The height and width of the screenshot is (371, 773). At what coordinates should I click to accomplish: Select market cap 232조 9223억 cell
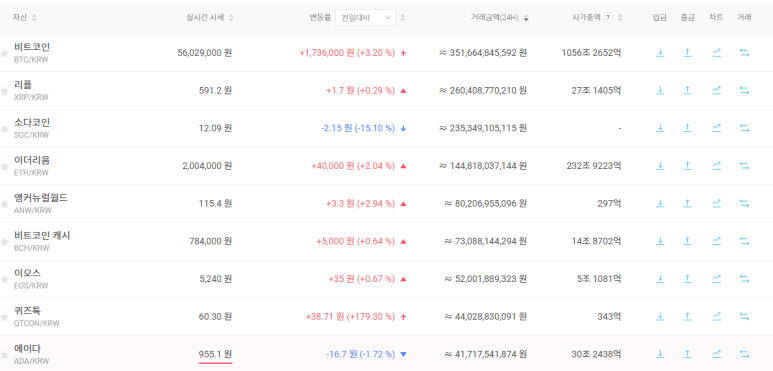pos(594,166)
